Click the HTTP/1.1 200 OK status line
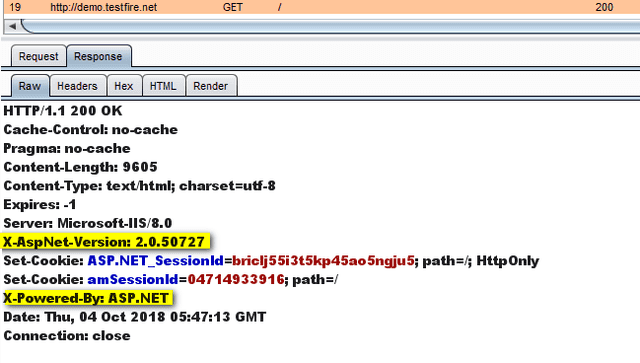The image size is (640, 363). tap(63, 110)
